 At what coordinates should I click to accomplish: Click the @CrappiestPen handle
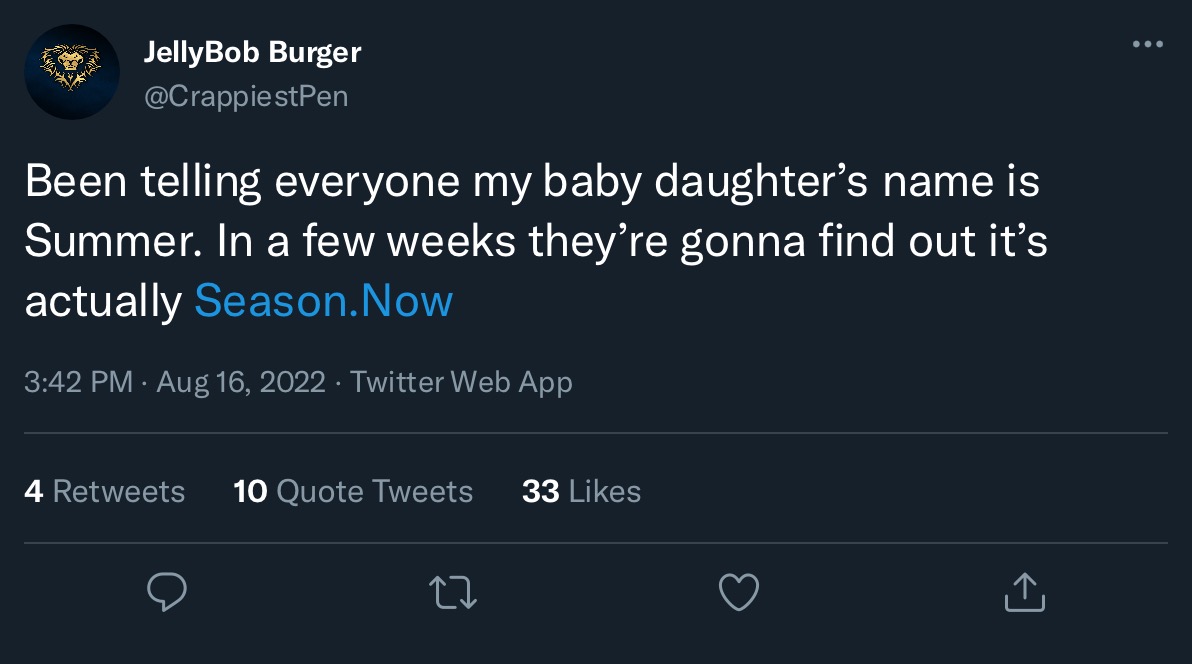pyautogui.click(x=246, y=96)
